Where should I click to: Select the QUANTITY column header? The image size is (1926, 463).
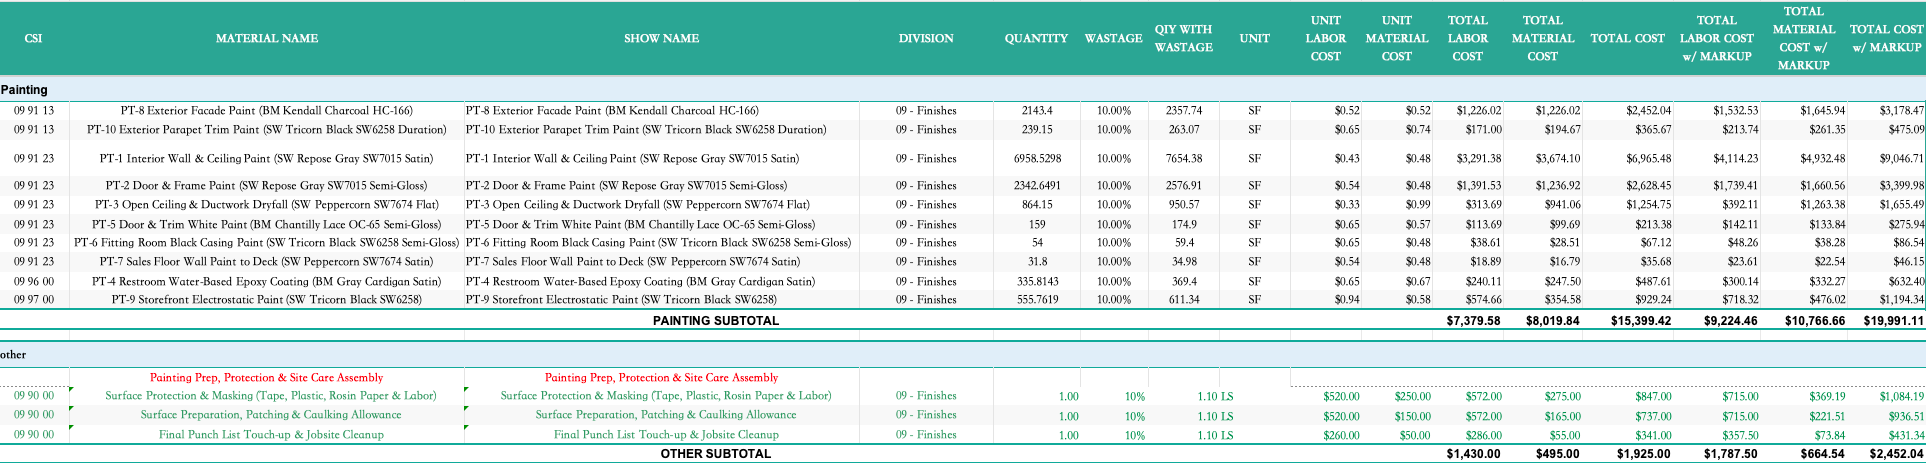(x=1036, y=38)
